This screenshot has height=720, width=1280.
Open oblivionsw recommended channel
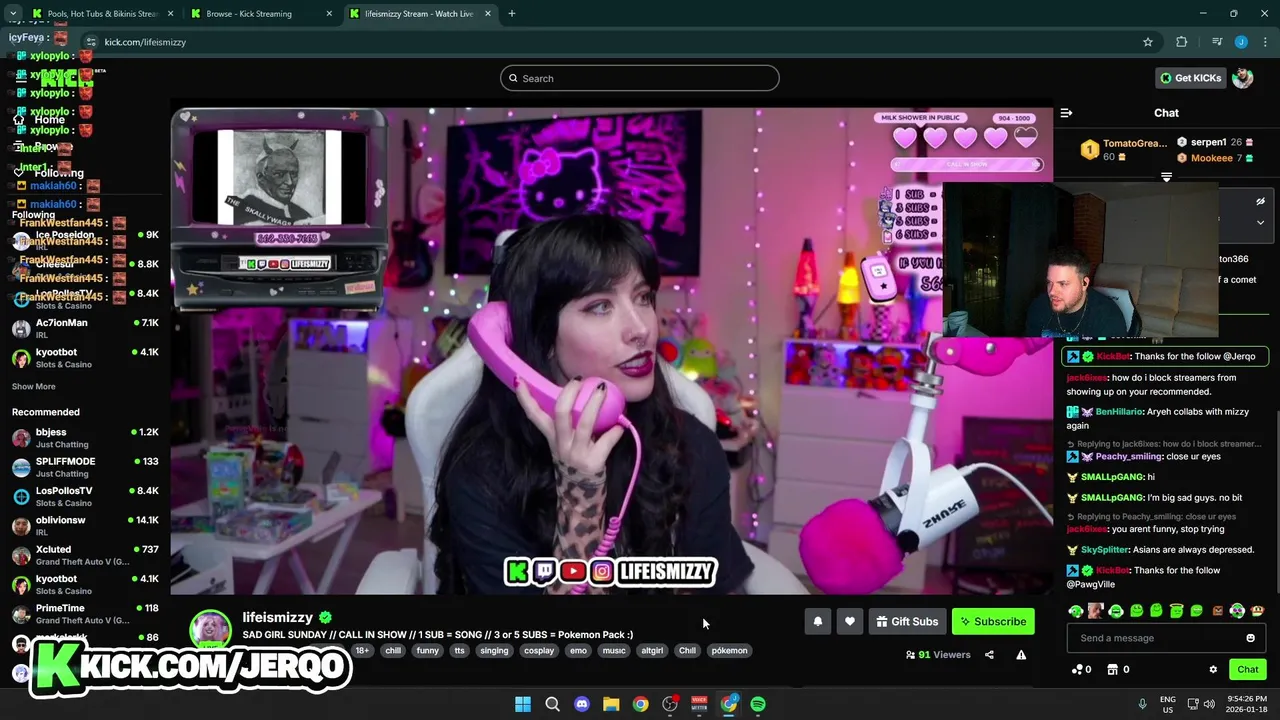point(85,526)
